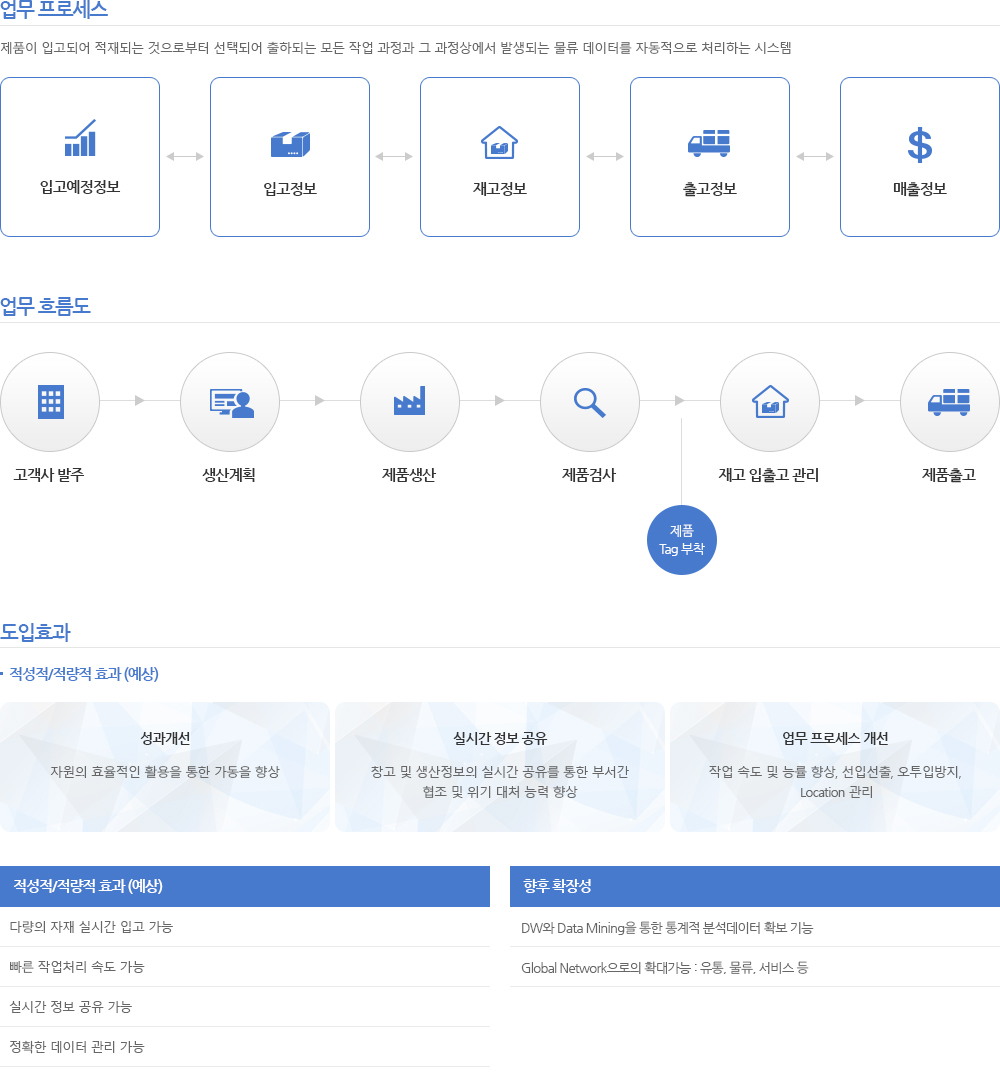The width and height of the screenshot is (1000, 1081).
Task: Click the 출고정보 truck icon
Action: pyautogui.click(x=709, y=143)
